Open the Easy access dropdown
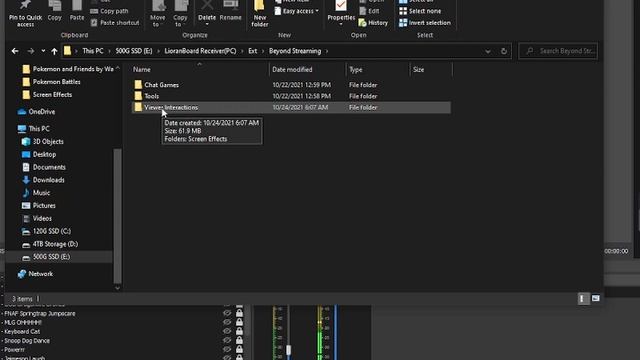The width and height of the screenshot is (640, 360). 296,11
